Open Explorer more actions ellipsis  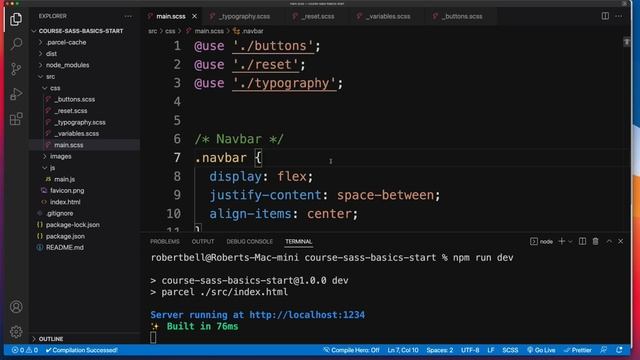128,16
